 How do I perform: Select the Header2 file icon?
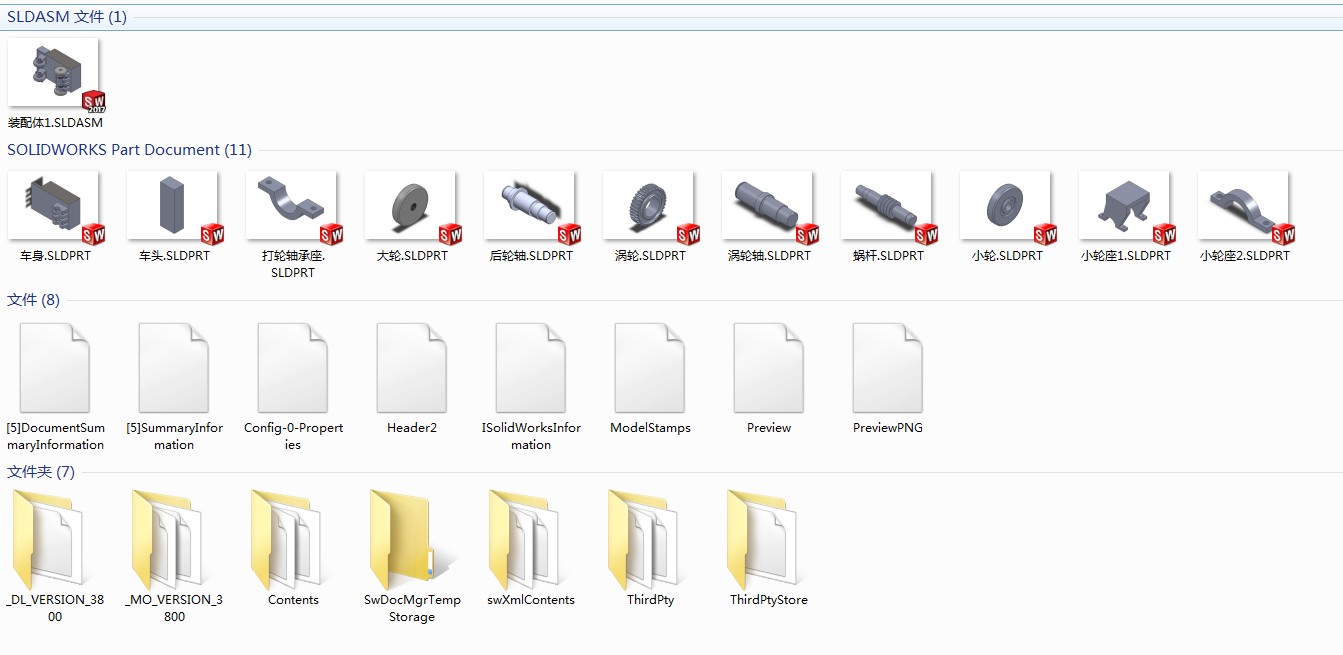pos(412,367)
